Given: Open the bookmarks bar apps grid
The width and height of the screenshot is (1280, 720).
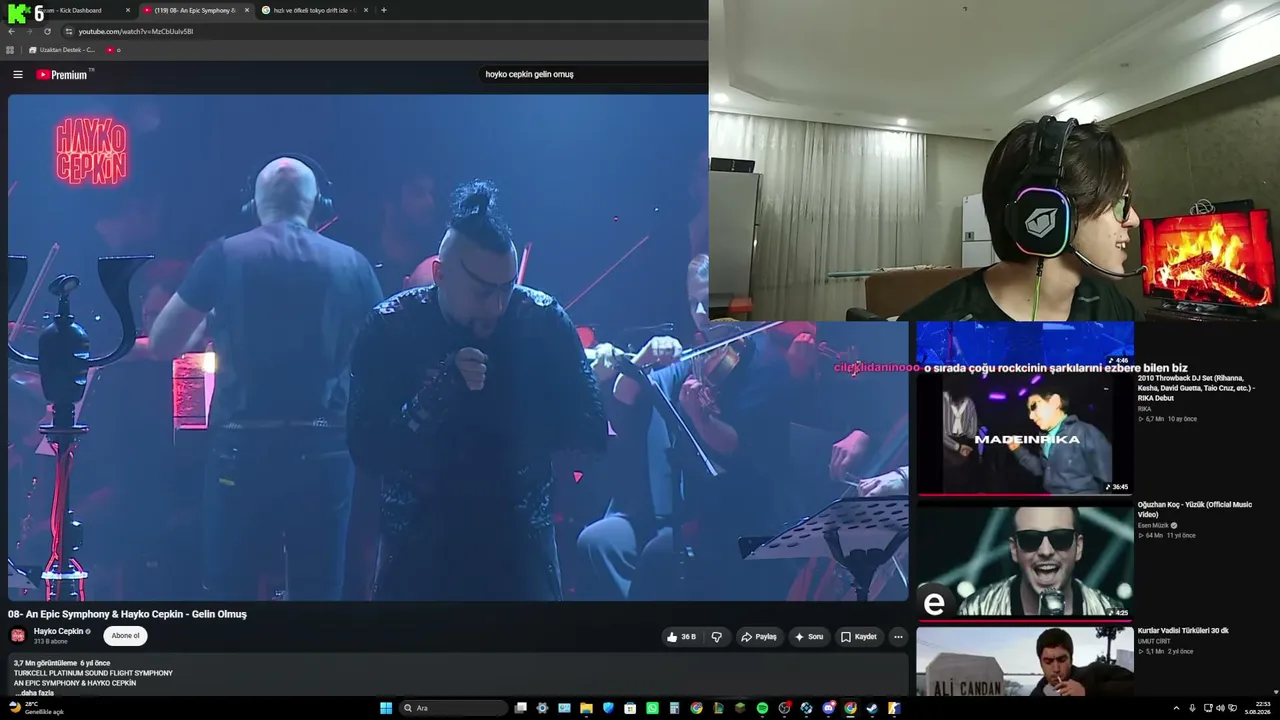Looking at the screenshot, I should [x=11, y=50].
